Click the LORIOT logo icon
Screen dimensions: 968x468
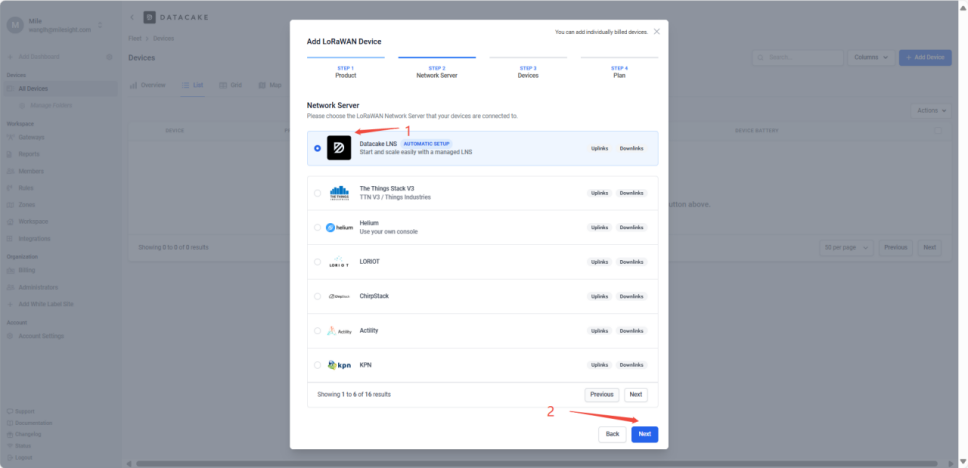point(339,262)
